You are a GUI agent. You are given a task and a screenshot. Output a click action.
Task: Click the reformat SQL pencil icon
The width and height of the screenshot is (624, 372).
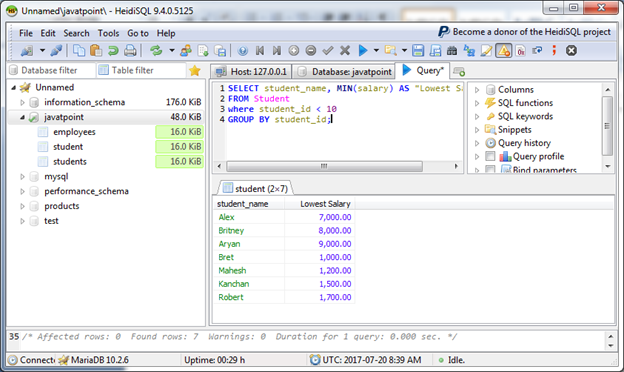coord(486,51)
